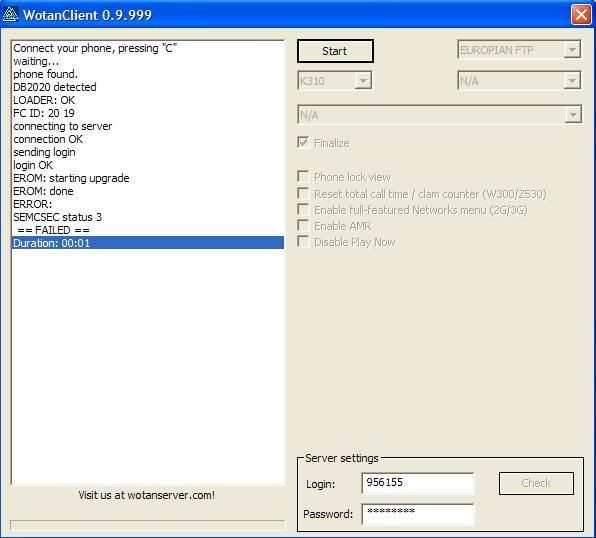Select the "connection OK" log line
Screen dimensions: 596x538
(x=148, y=139)
